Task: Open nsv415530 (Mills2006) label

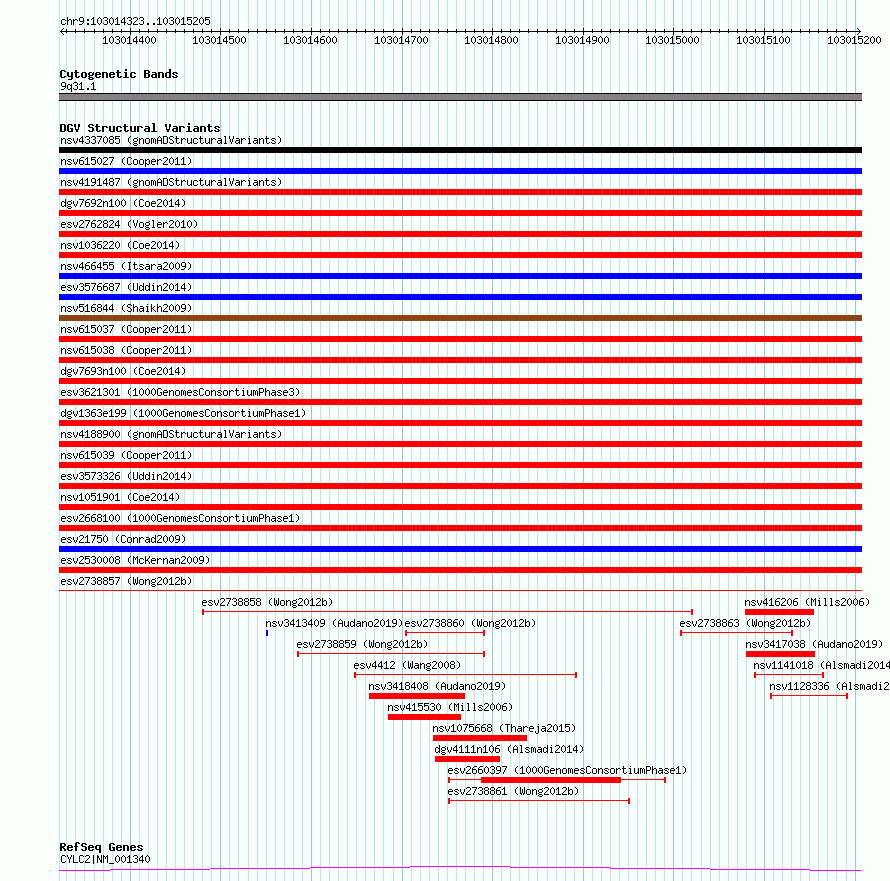Action: pos(450,707)
